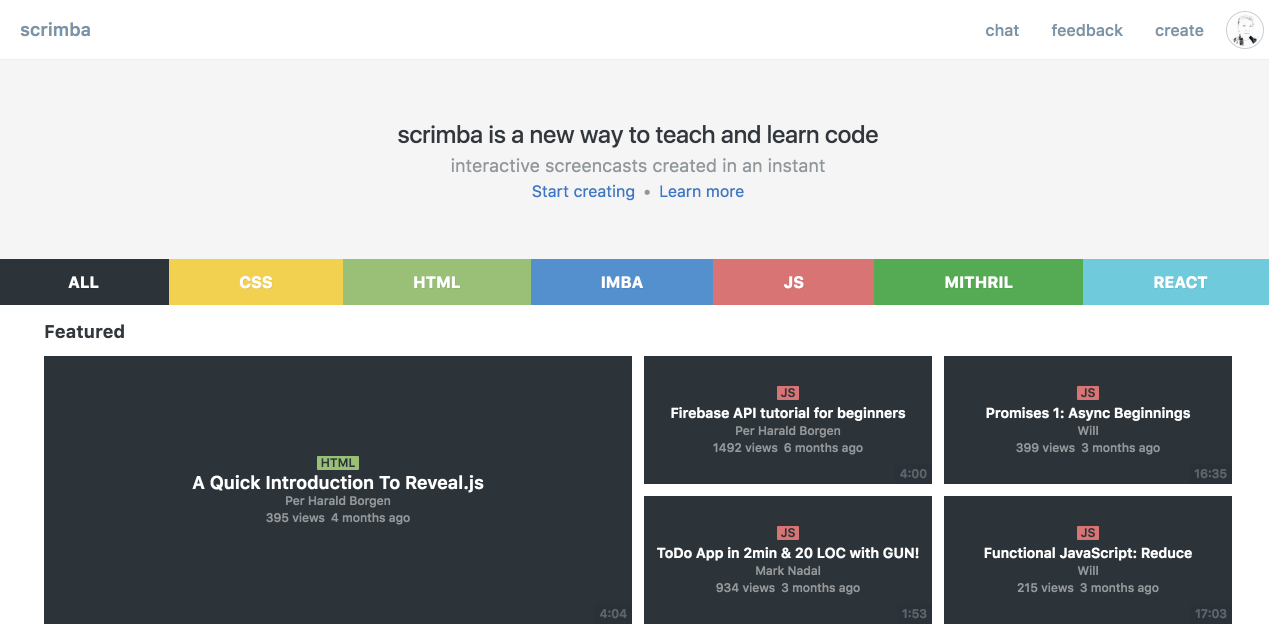Open Promises 1: Async Beginnings screencast
This screenshot has width=1269, height=634.
pyautogui.click(x=1088, y=413)
